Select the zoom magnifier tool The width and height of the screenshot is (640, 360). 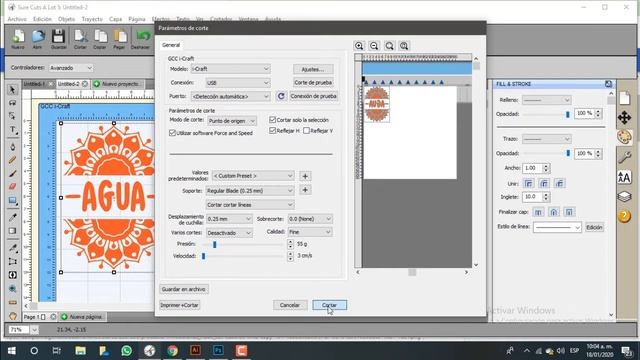point(13,289)
